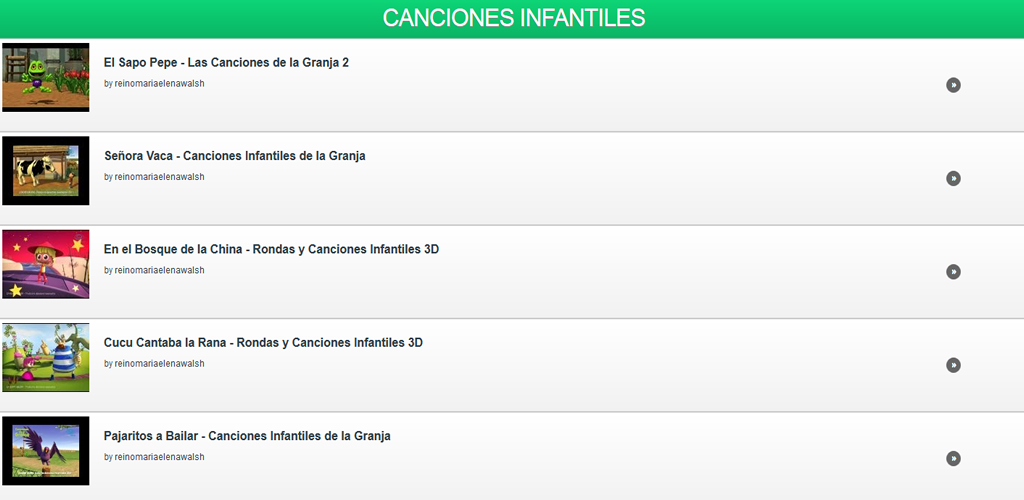Click arrow icon for En el Bosque row
This screenshot has width=1024, height=500.
click(953, 272)
